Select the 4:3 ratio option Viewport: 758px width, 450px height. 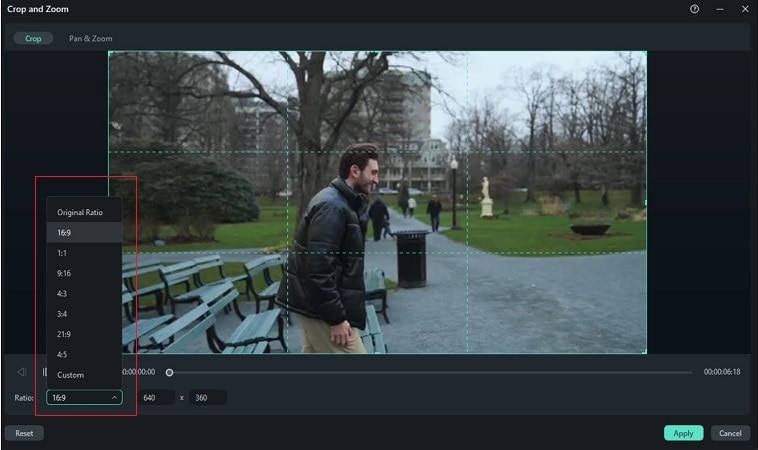coord(84,293)
